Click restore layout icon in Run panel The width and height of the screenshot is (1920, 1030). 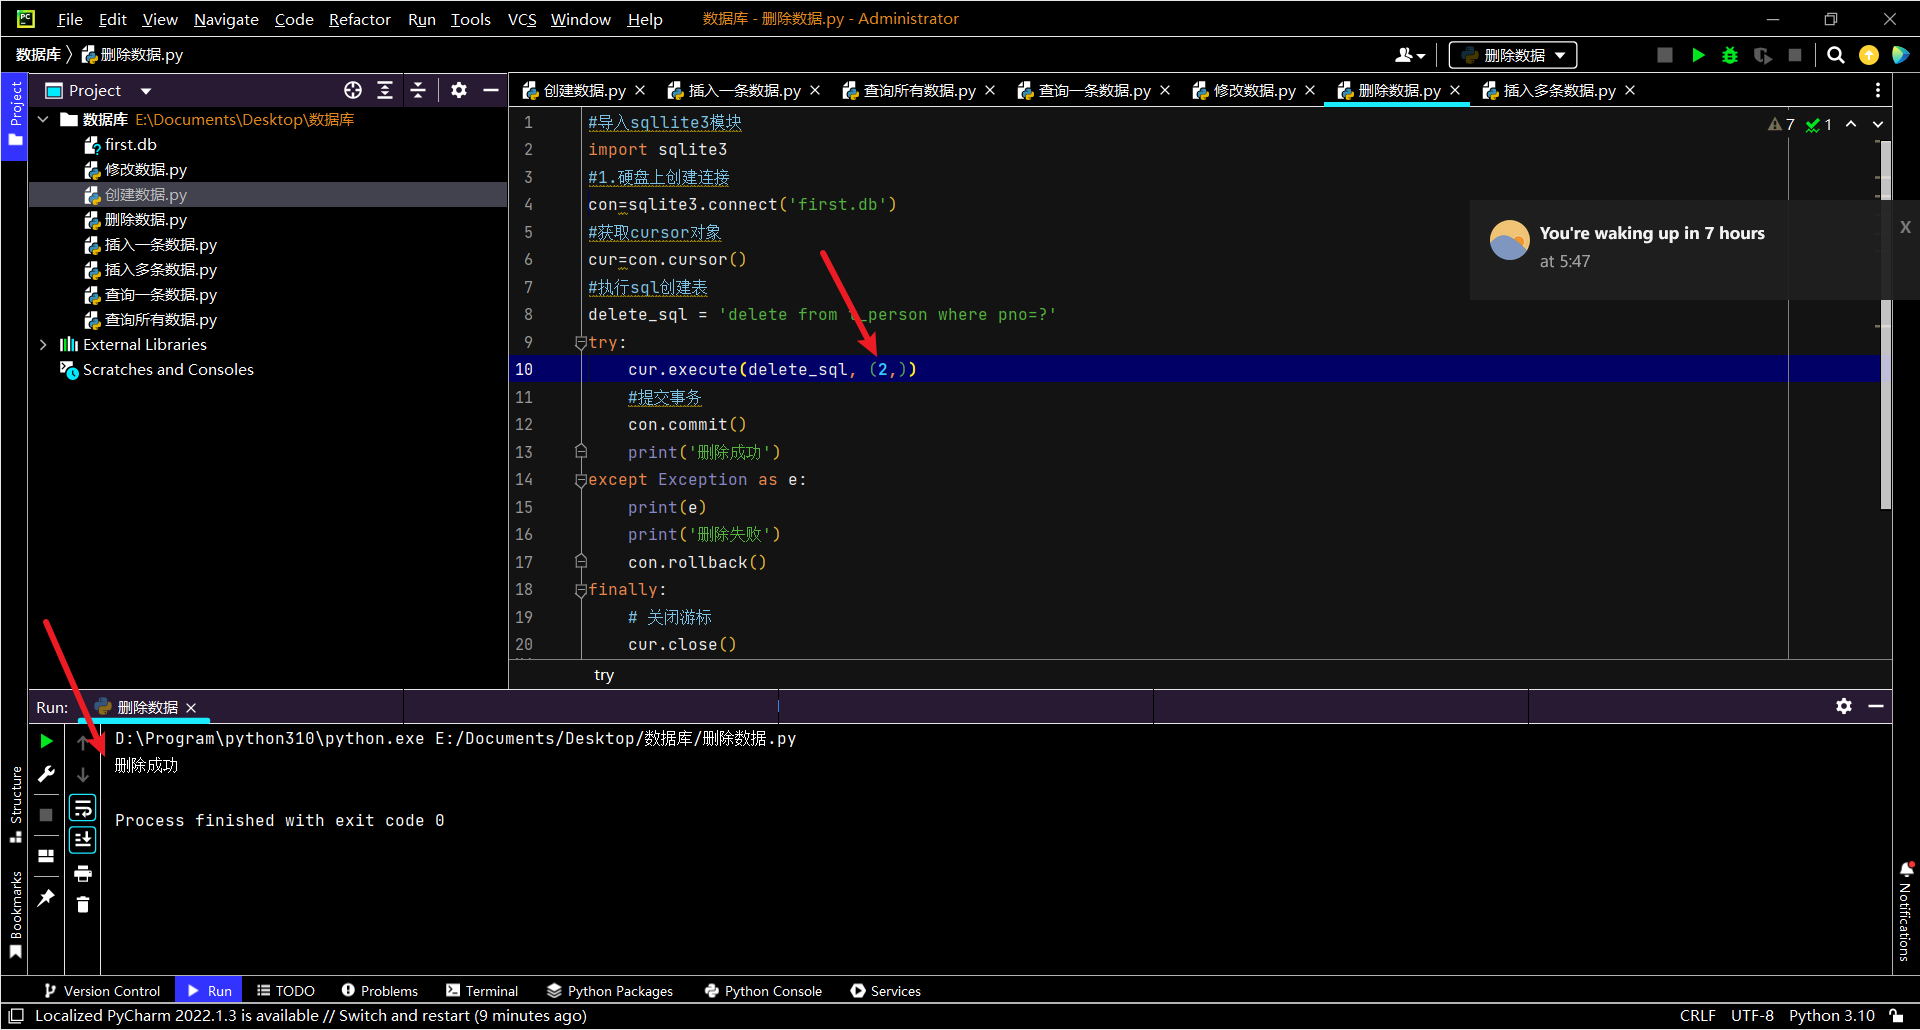point(46,856)
